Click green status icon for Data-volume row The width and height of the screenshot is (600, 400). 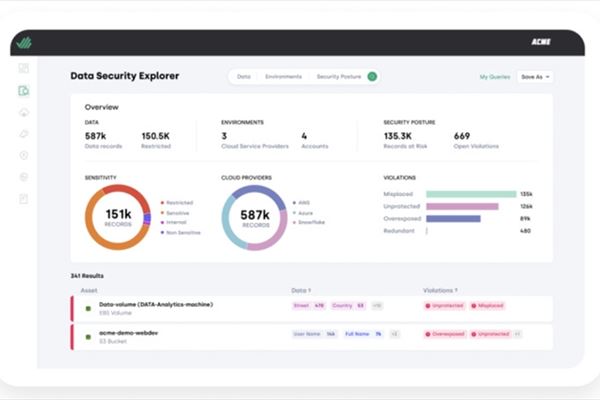[88, 309]
